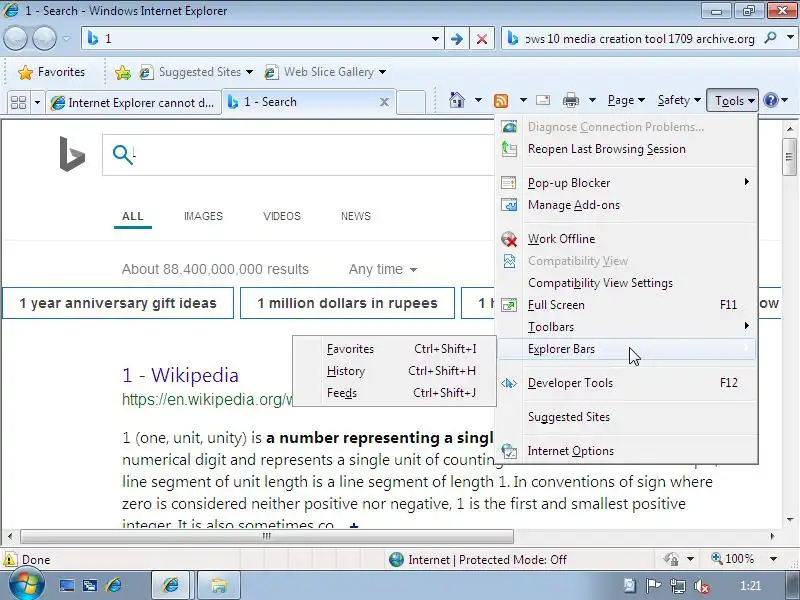Open the Page menu dropdown
Screen dimensions: 800x600
[626, 101]
